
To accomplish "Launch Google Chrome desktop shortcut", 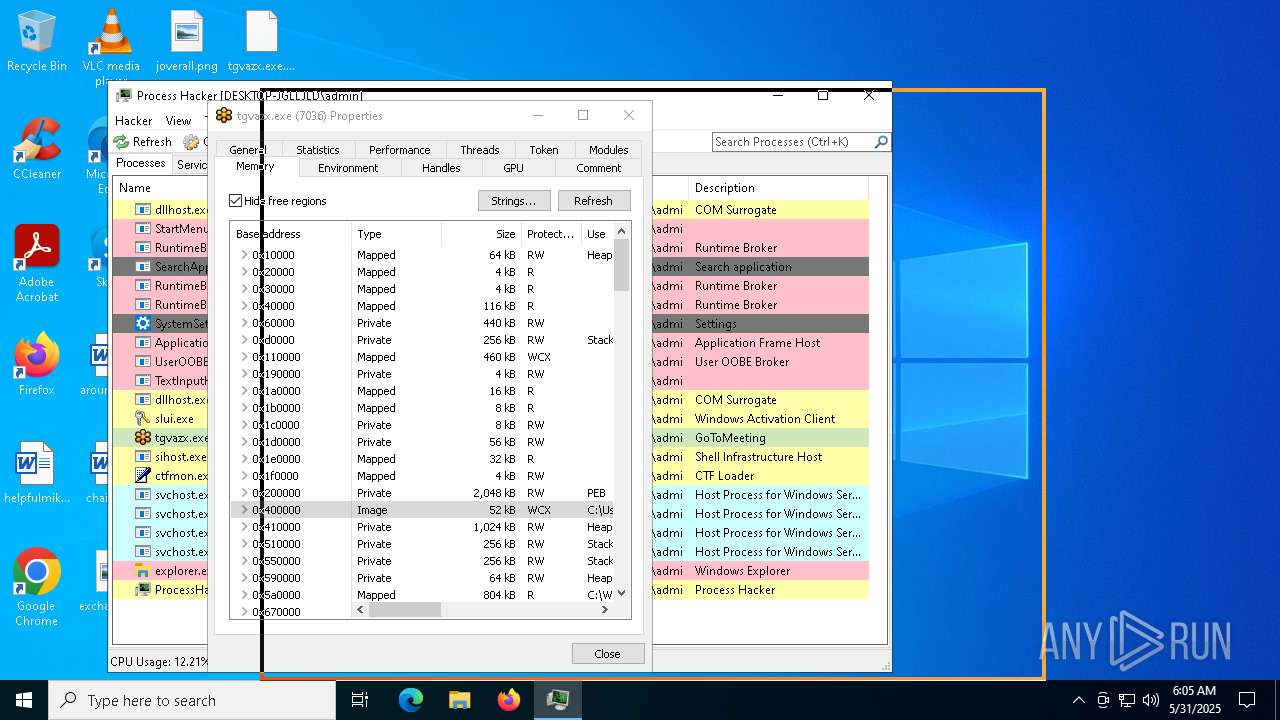I will (x=37, y=587).
